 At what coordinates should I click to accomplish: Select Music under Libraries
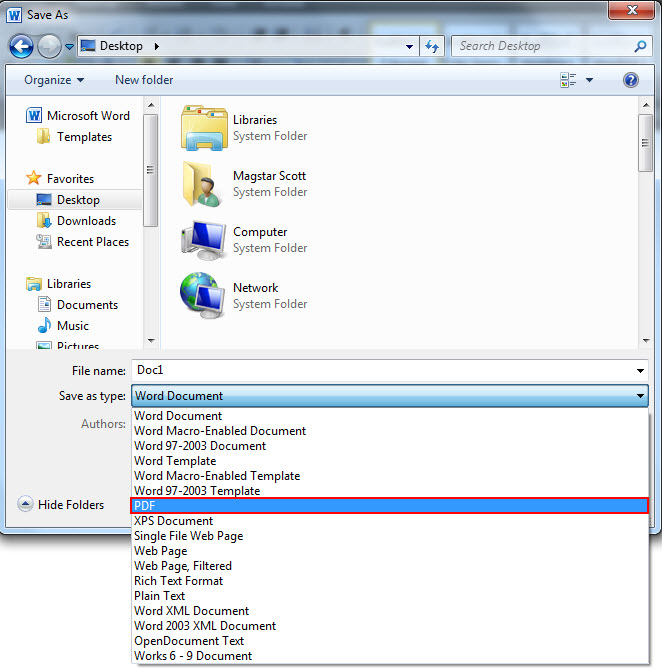coord(63,325)
